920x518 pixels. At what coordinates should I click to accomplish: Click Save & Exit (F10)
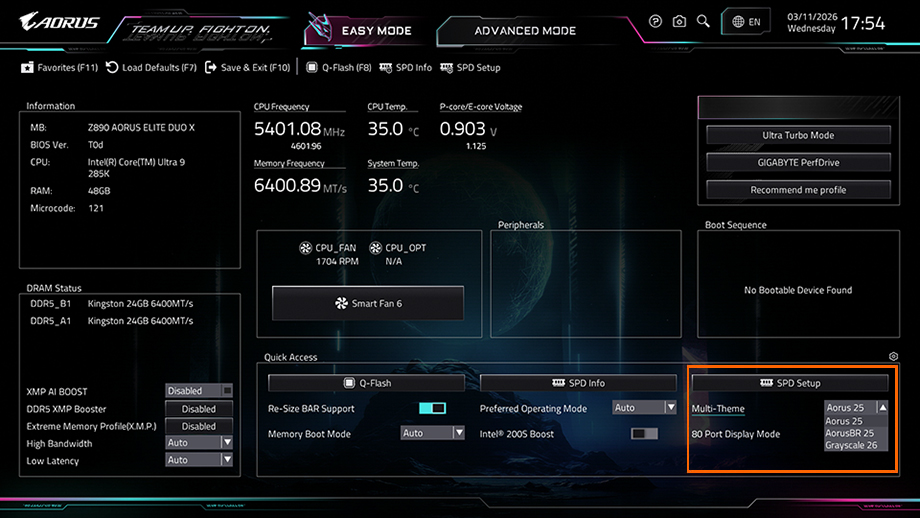(247, 68)
